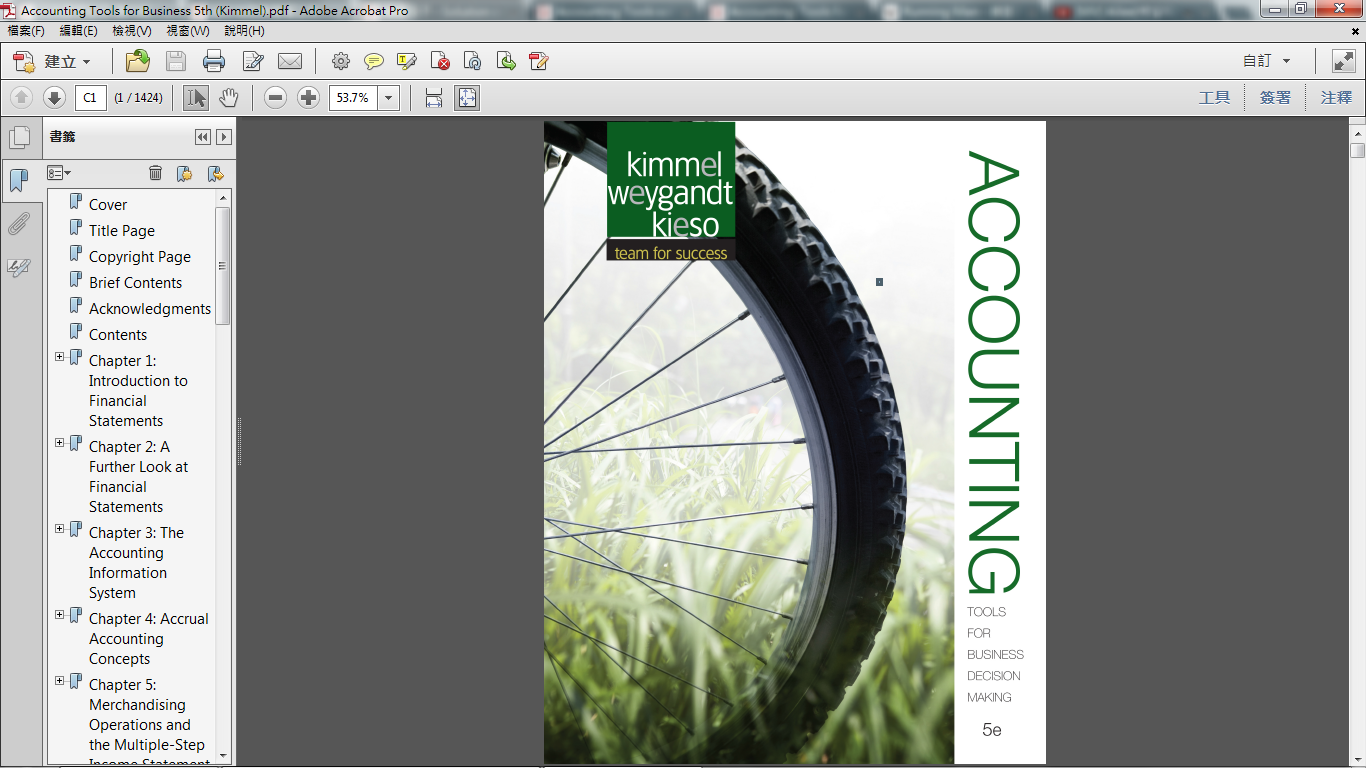Open the zoom percentage dropdown arrow
1366x768 pixels.
tap(389, 98)
